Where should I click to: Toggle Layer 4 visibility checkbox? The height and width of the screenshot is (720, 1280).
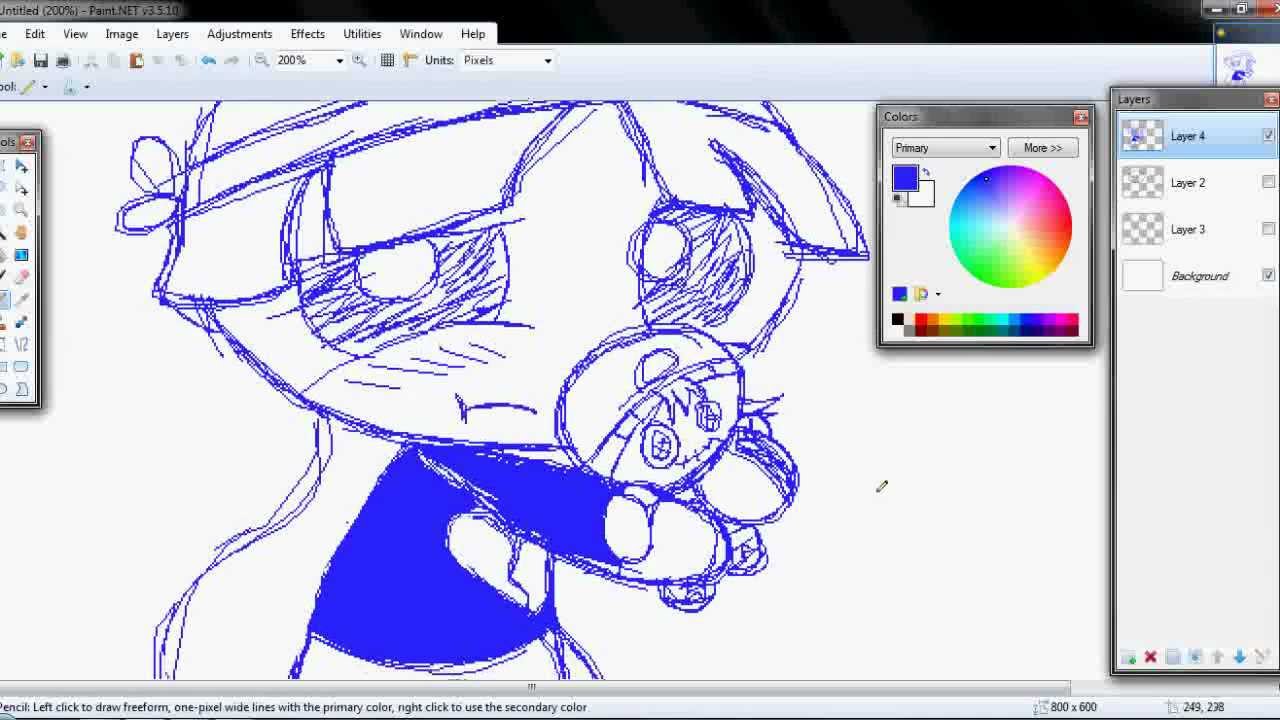(1268, 136)
